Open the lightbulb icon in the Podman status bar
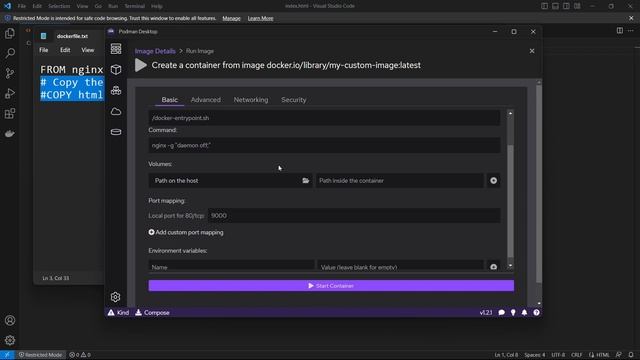The image size is (640, 360). tap(513, 313)
